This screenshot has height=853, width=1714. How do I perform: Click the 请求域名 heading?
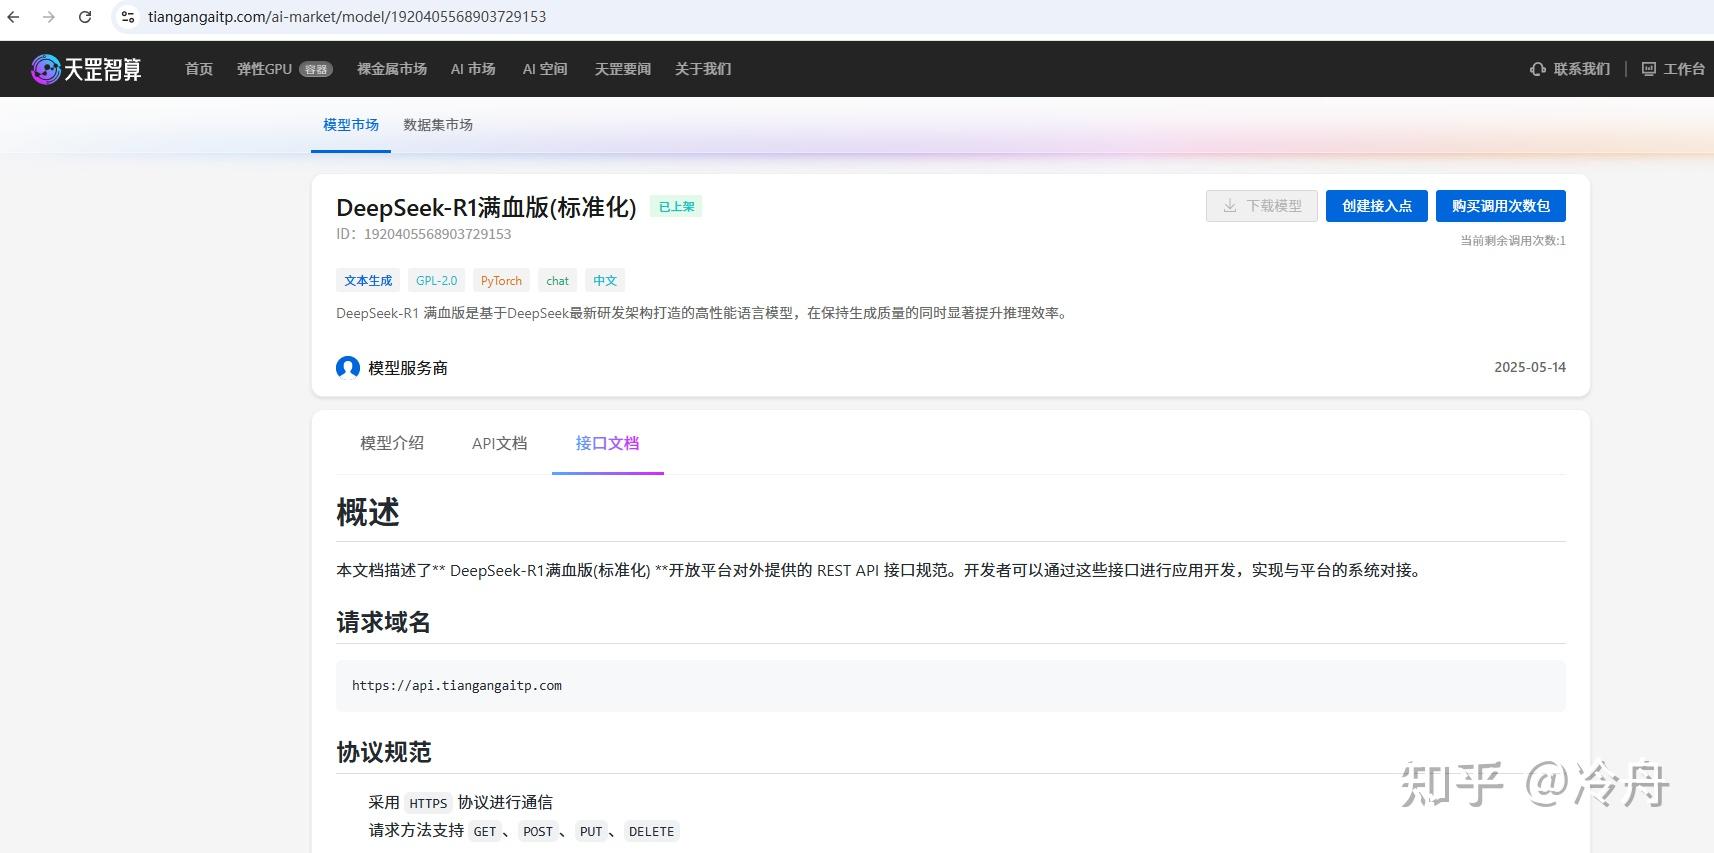pos(383,622)
